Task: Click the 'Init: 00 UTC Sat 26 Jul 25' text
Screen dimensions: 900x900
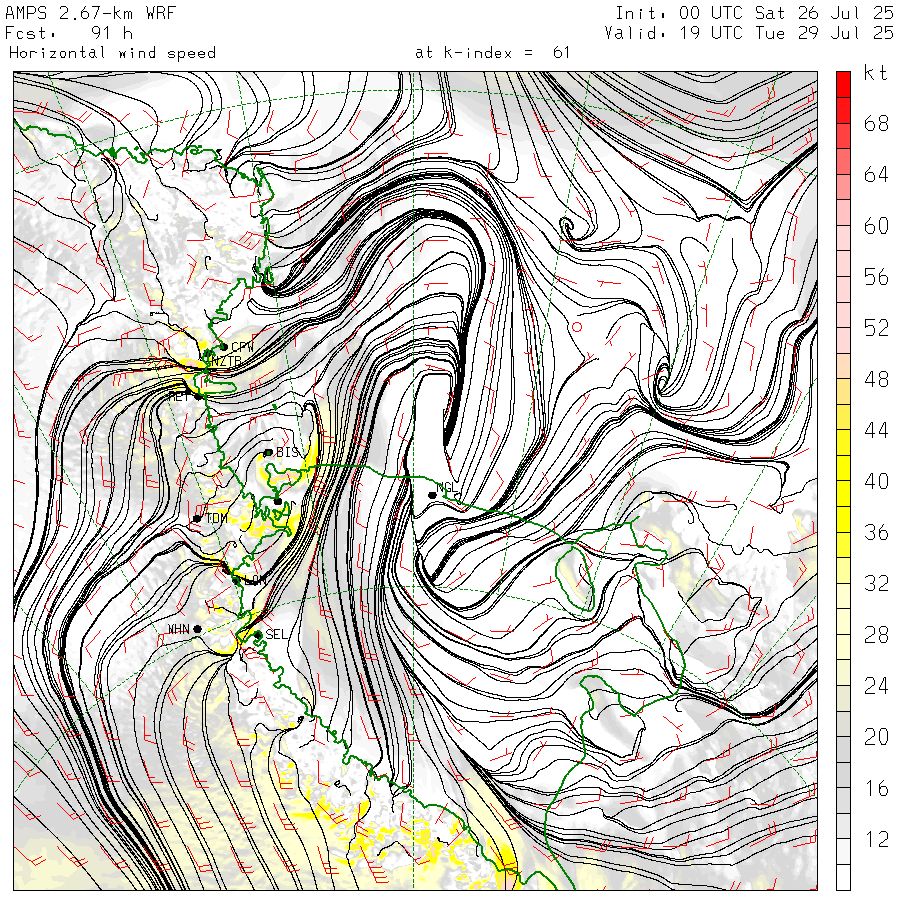Action: [x=754, y=13]
